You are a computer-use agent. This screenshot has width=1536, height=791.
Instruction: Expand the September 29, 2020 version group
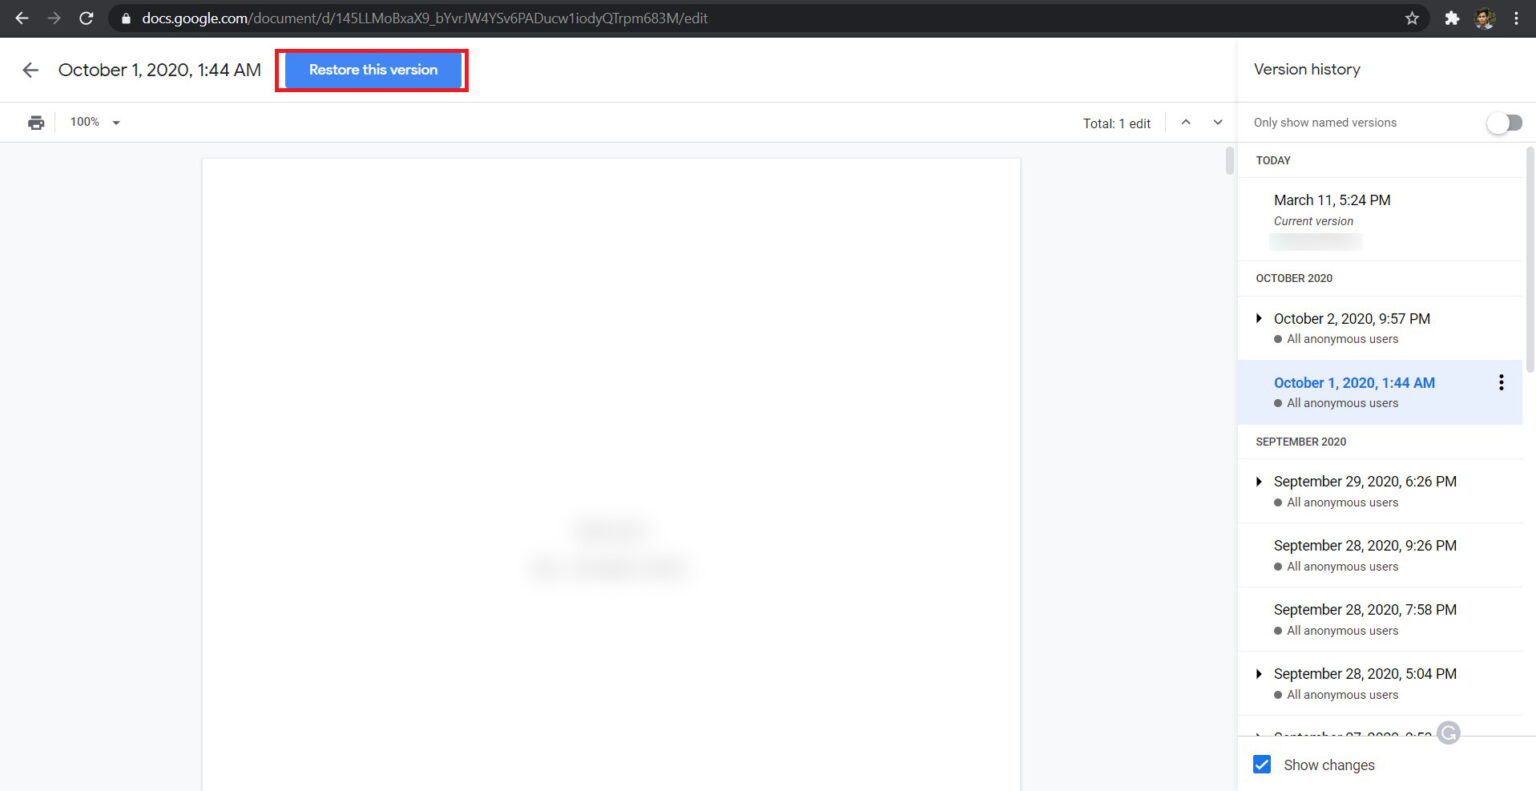1259,482
